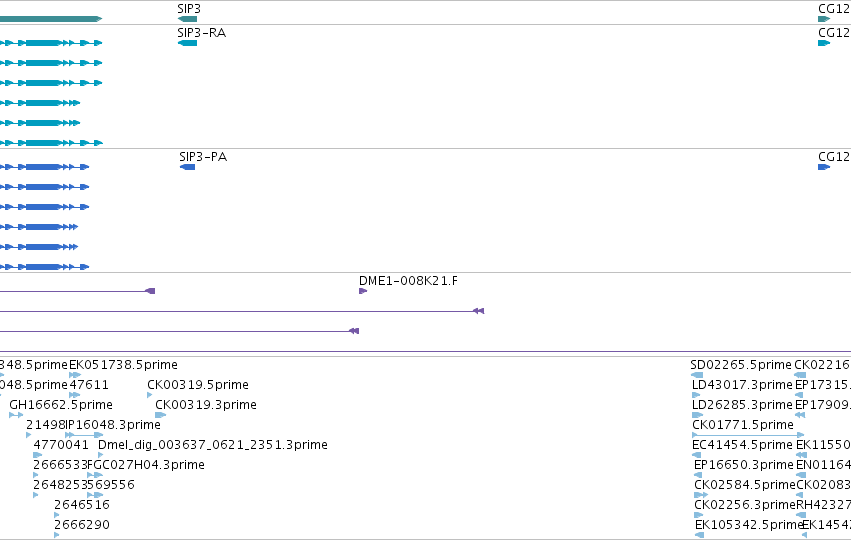Viewport: 851px width, 540px height.
Task: Click the SIP3-PA label
Action: pyautogui.click(x=203, y=157)
